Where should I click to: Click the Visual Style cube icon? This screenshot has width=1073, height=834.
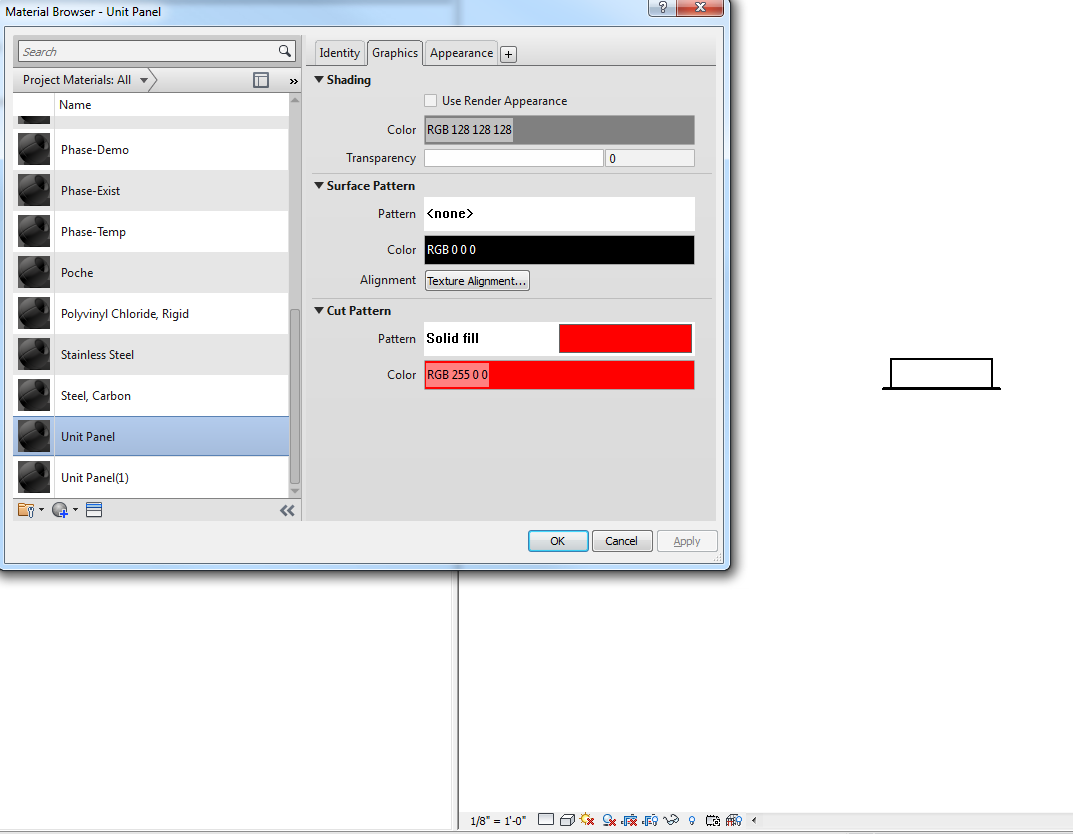coord(567,820)
